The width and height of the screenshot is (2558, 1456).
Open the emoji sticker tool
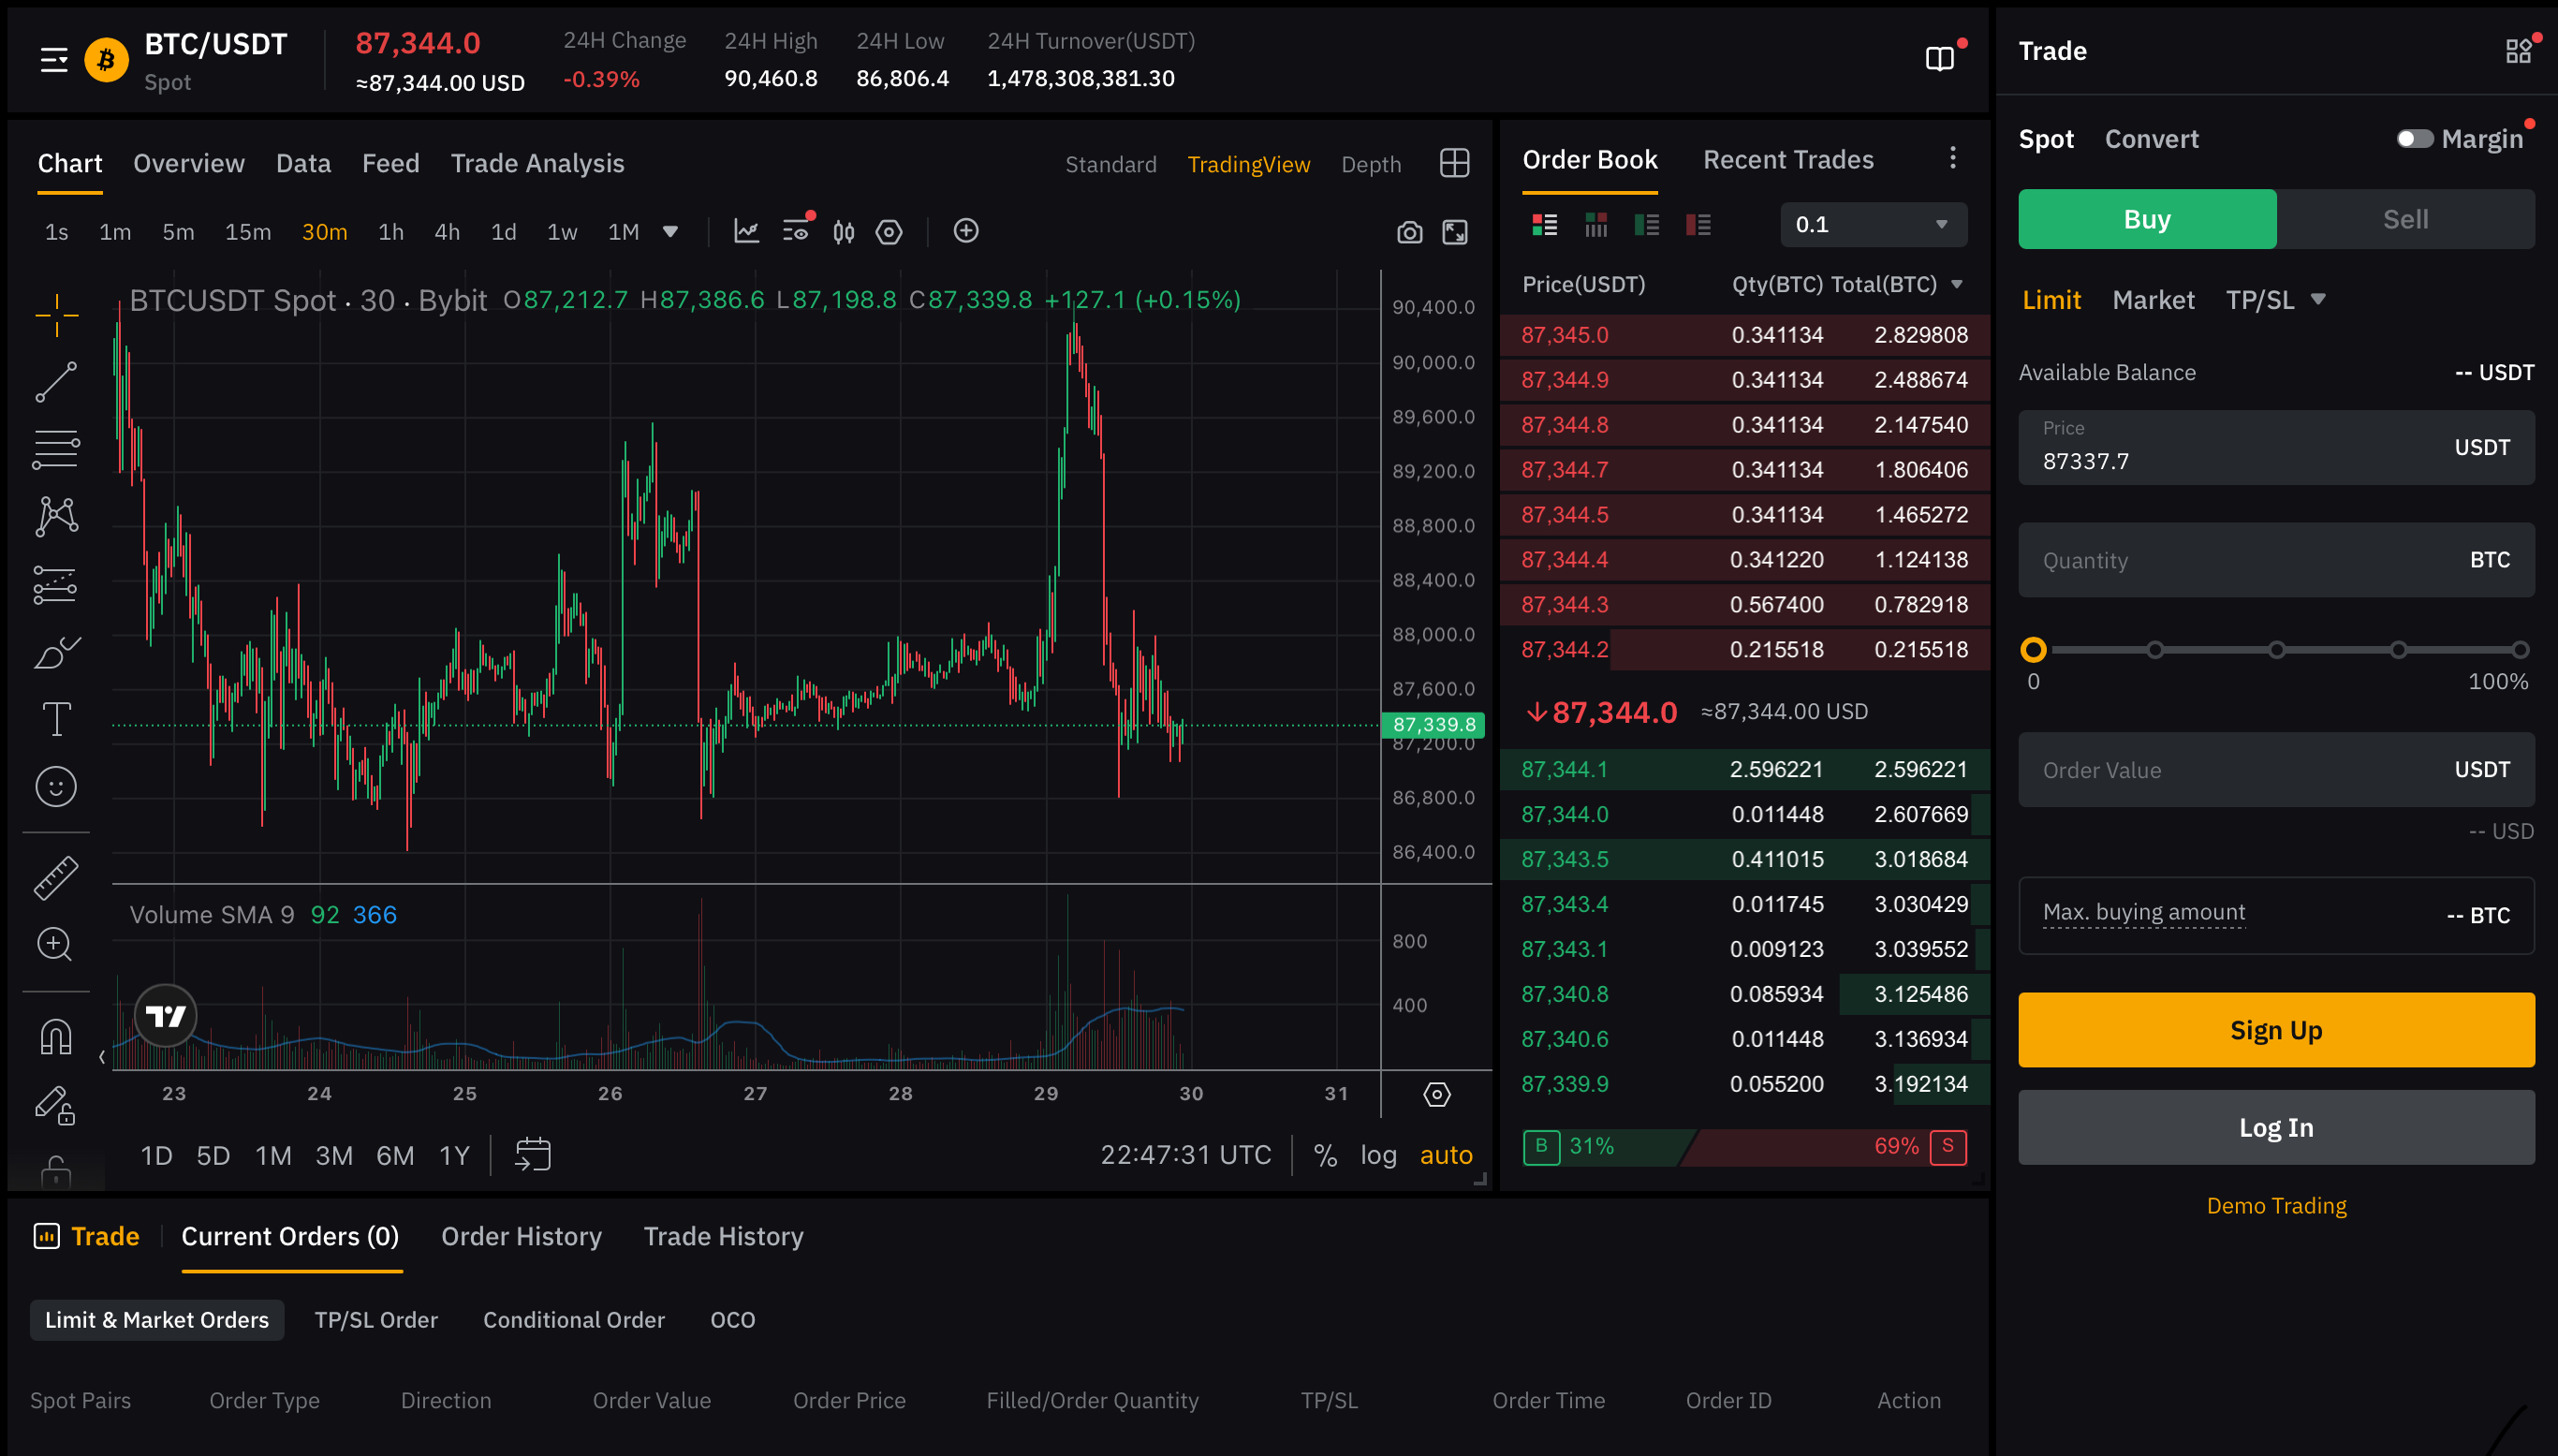click(56, 787)
